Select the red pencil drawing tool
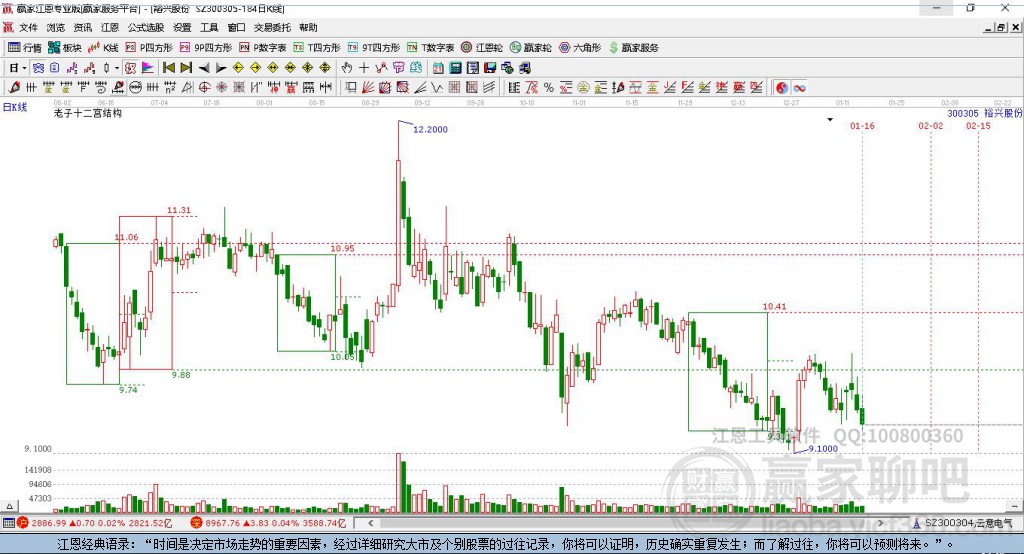 click(14, 88)
